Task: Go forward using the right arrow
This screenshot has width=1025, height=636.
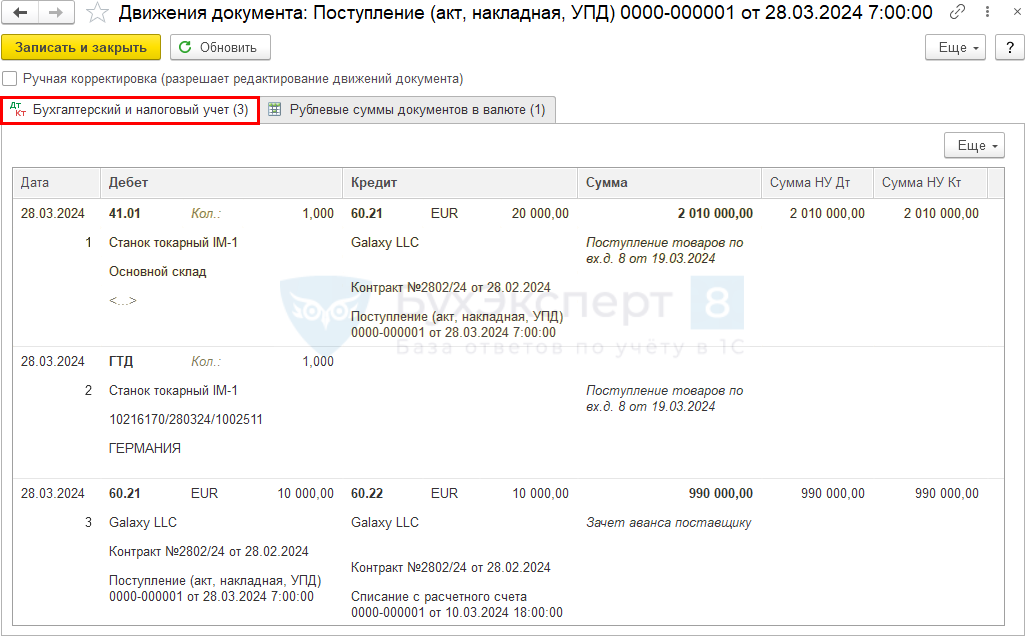Action: pyautogui.click(x=56, y=13)
